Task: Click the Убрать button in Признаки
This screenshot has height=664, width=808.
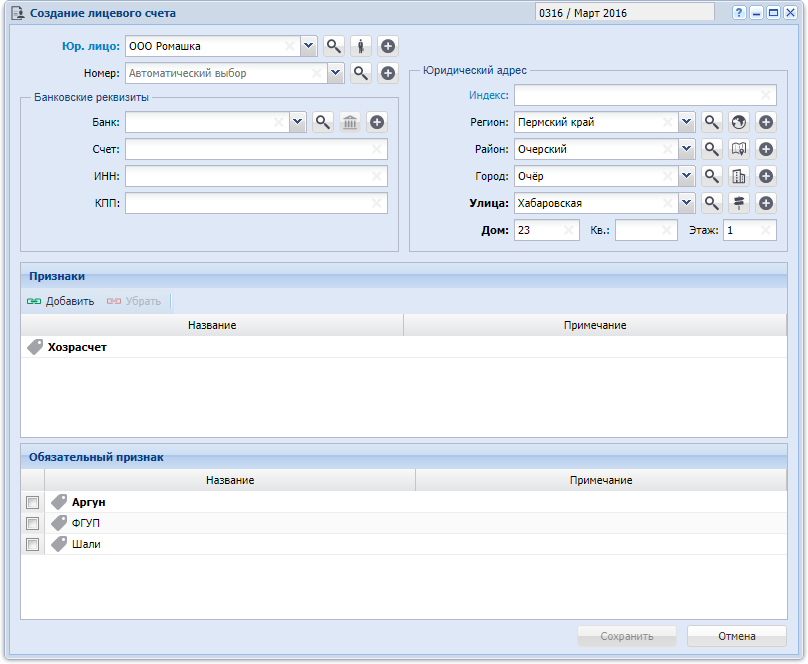Action: point(134,301)
